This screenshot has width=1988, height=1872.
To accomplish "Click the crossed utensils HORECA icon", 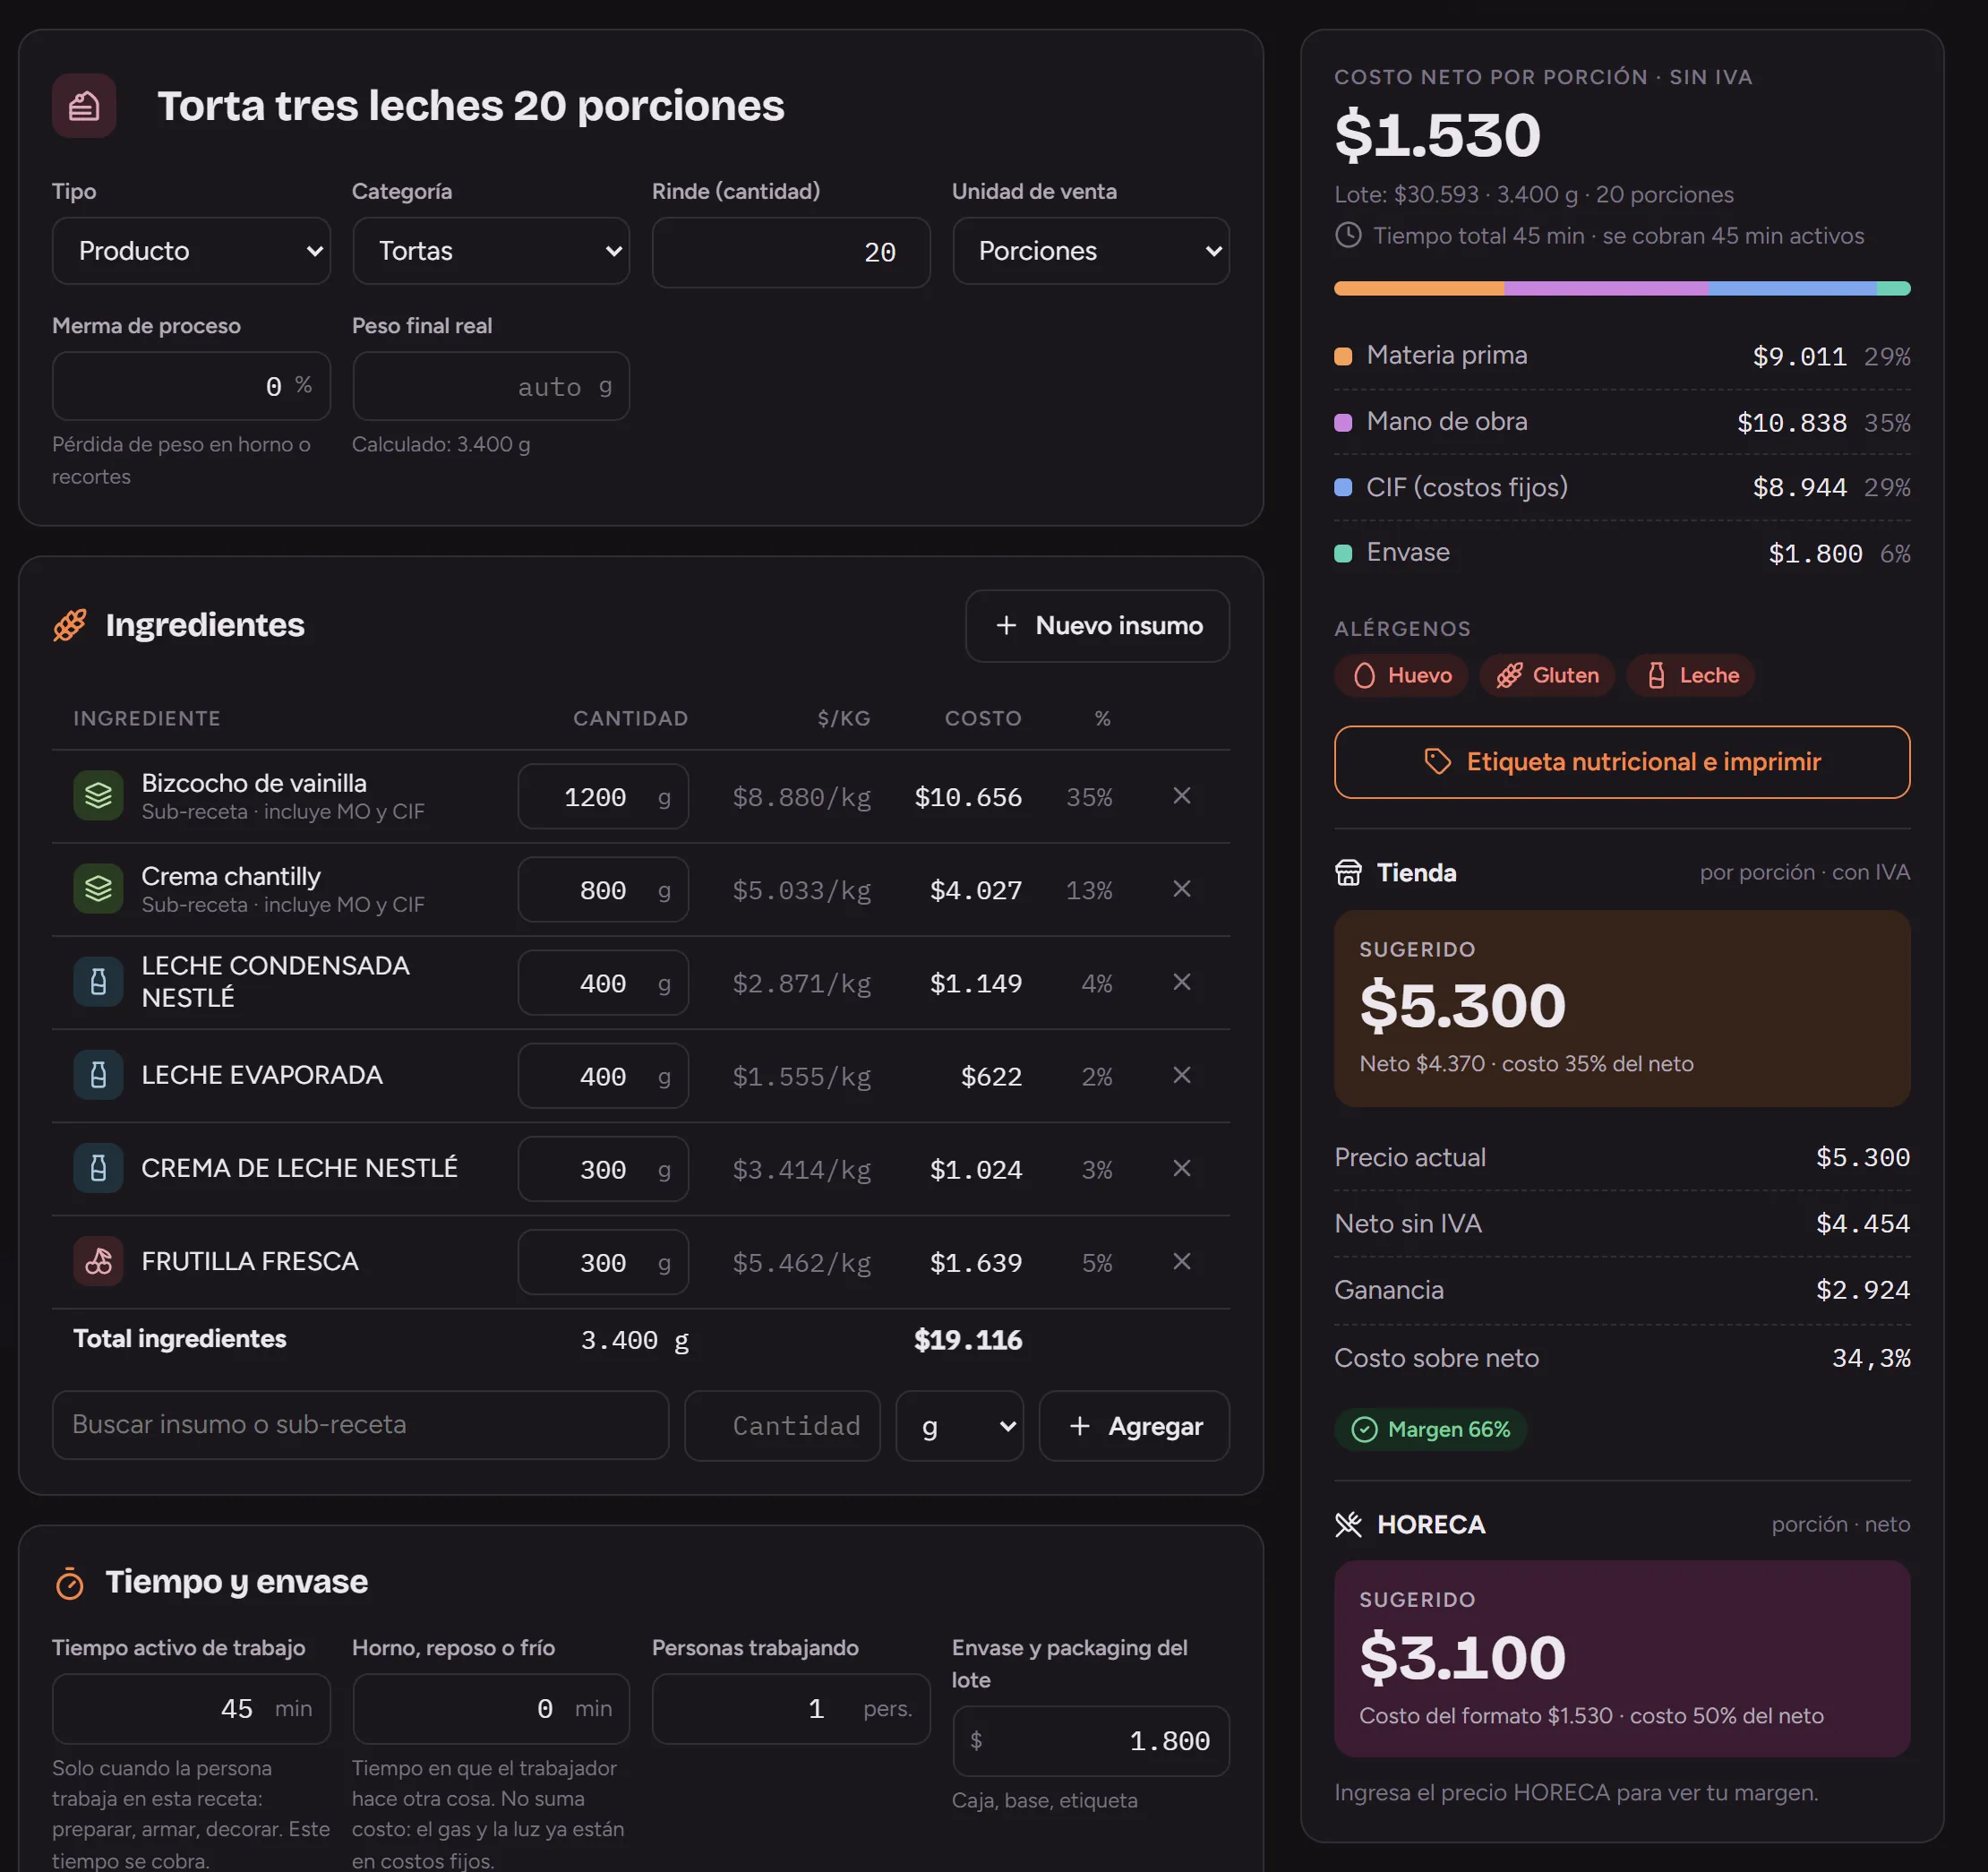I will coord(1348,1524).
